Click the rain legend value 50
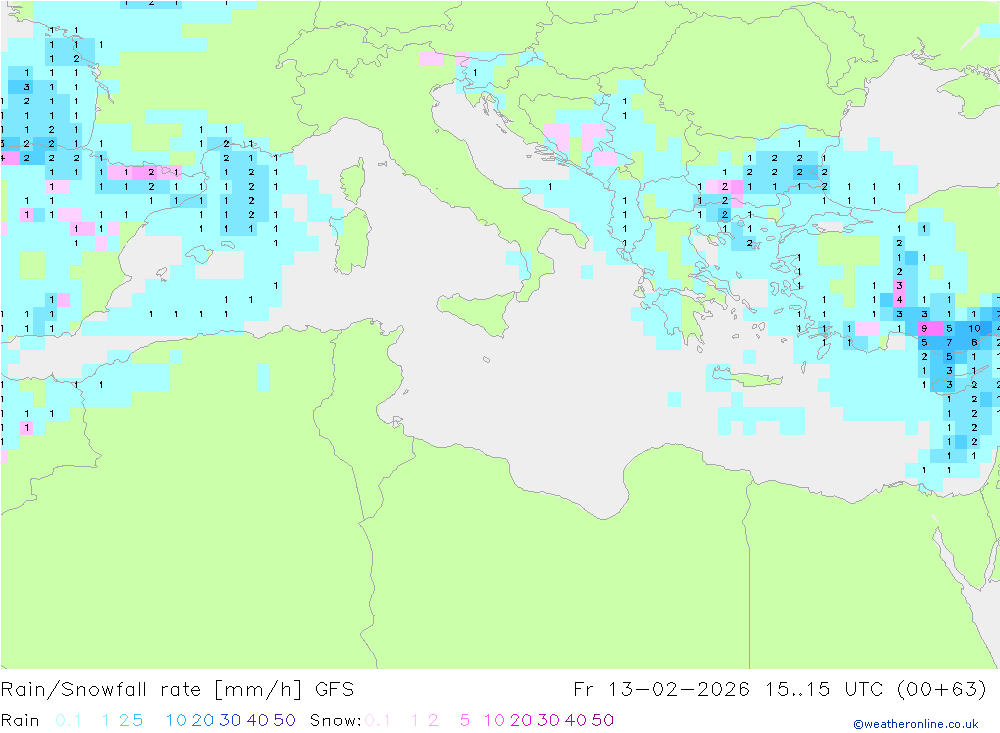Viewport: 1000px width, 733px height. pos(284,720)
